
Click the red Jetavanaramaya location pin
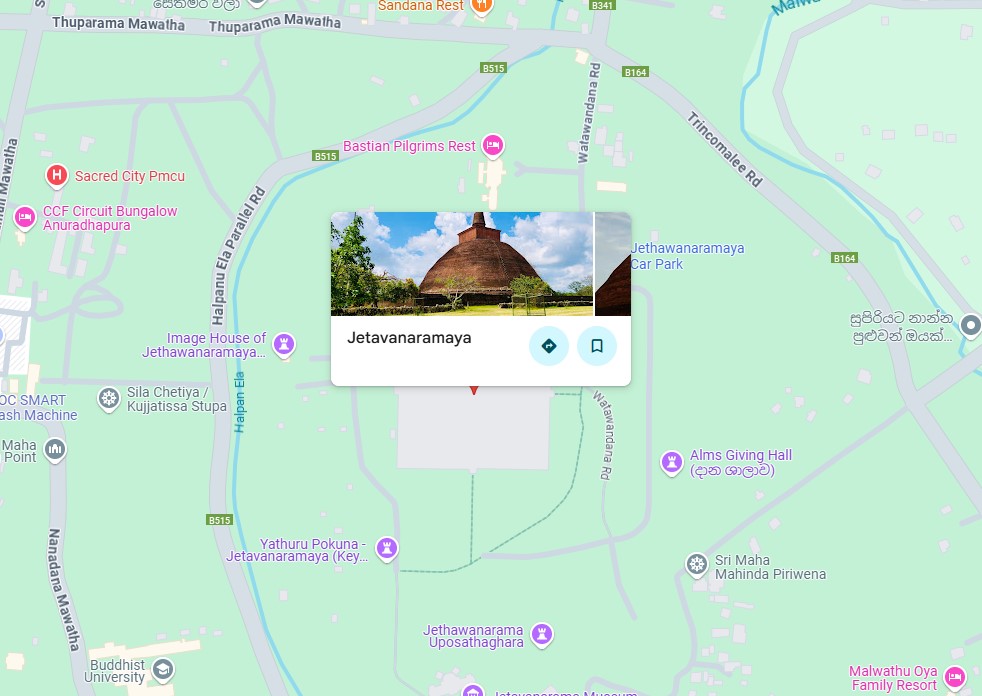coord(474,390)
